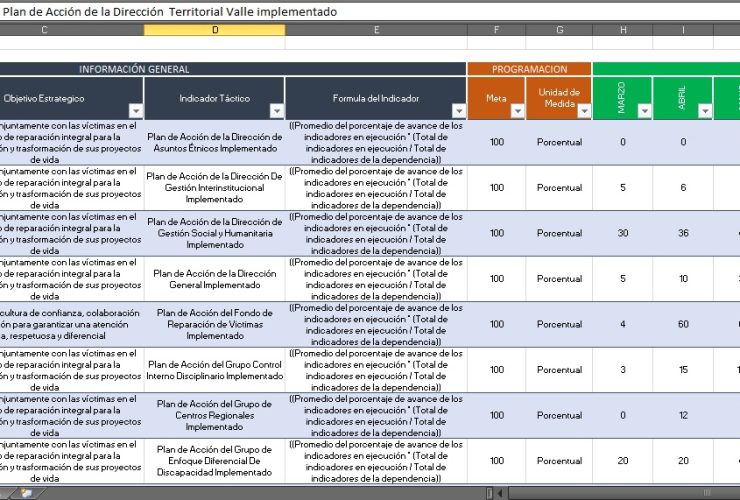The image size is (740, 500).
Task: Open the Unidad de Medida filter dropdown
Action: (x=584, y=111)
